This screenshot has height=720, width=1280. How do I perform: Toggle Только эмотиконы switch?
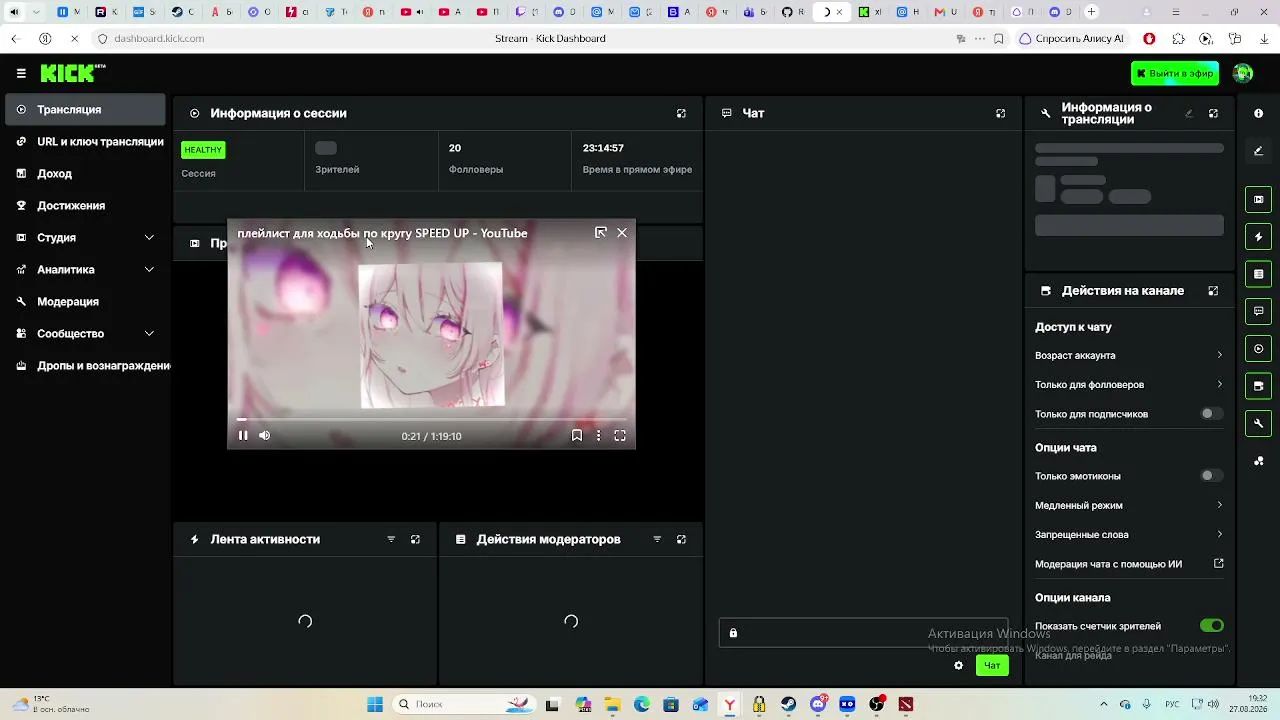1211,476
